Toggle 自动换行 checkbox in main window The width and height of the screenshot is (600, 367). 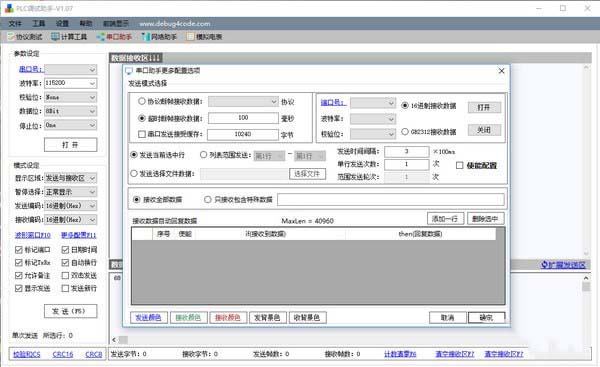pyautogui.click(x=65, y=263)
